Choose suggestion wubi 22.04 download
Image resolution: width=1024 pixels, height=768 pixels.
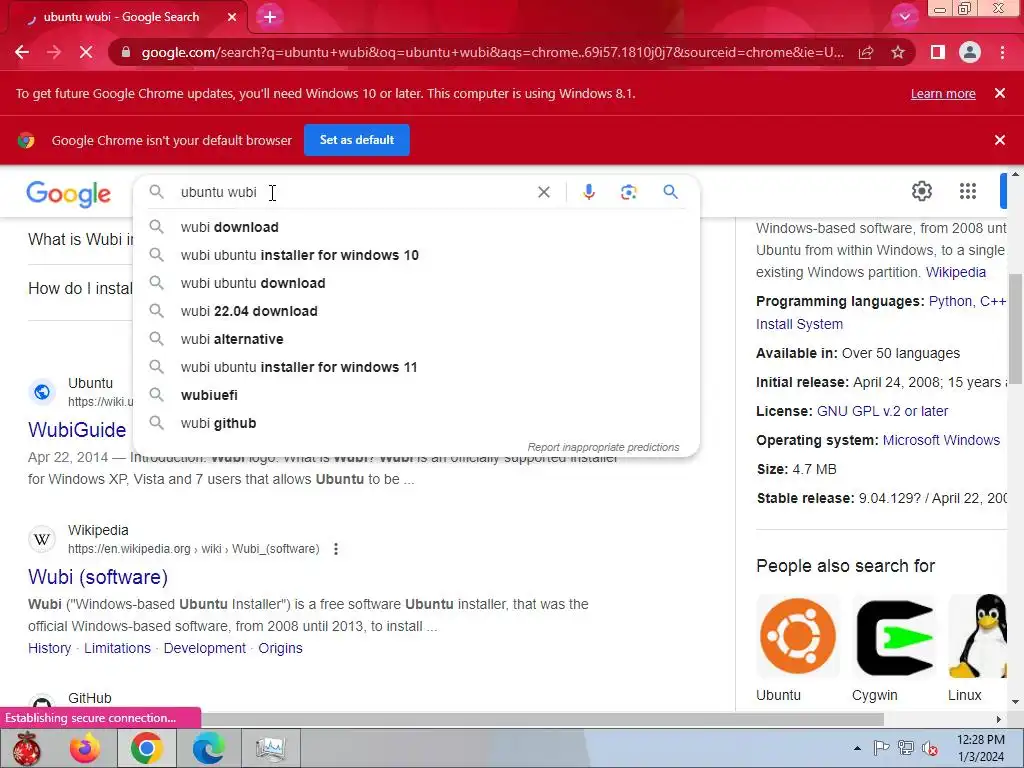tap(417, 312)
